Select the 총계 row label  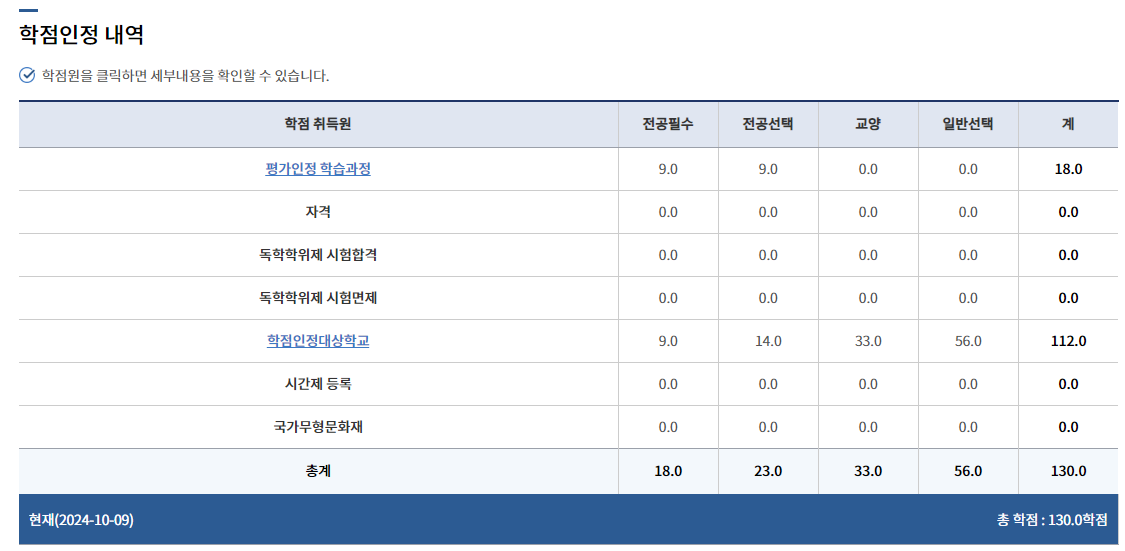318,471
